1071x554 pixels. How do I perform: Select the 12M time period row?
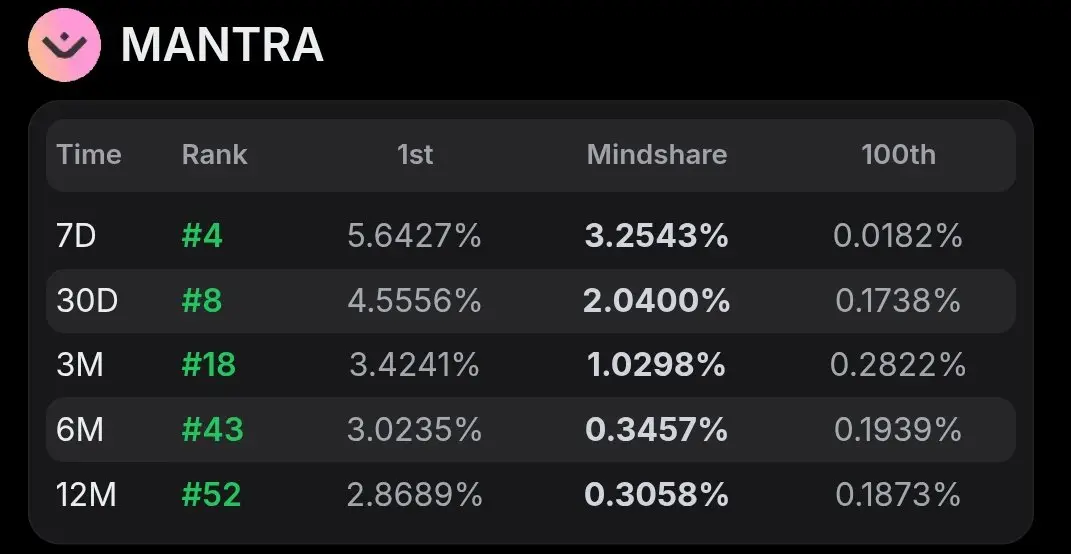click(531, 495)
